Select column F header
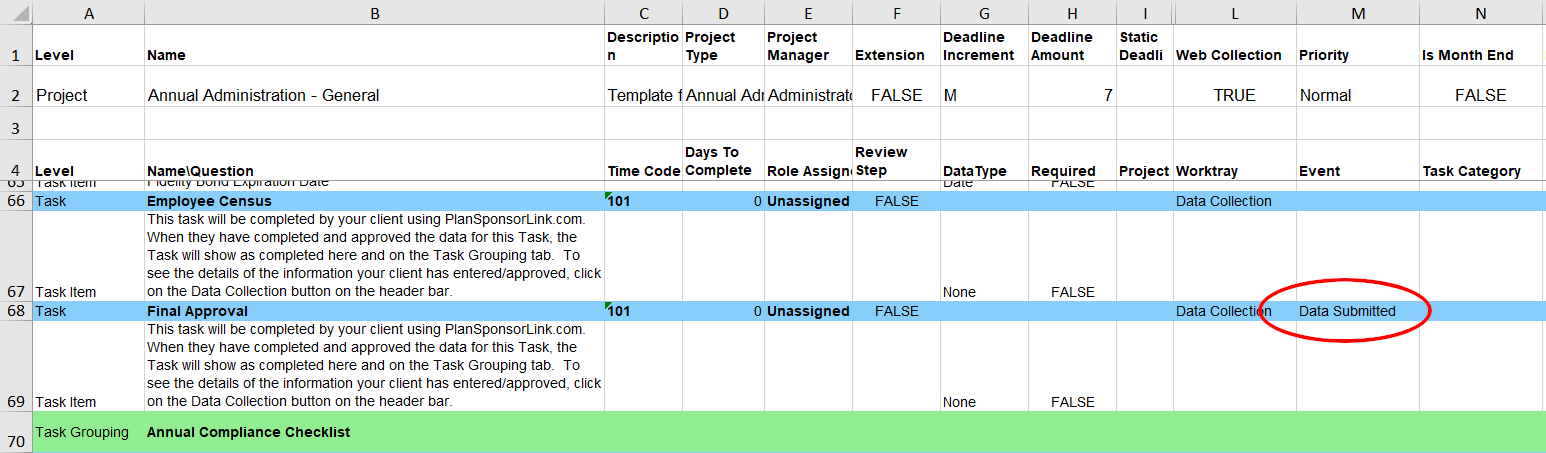The height and width of the screenshot is (453, 1546). point(896,12)
